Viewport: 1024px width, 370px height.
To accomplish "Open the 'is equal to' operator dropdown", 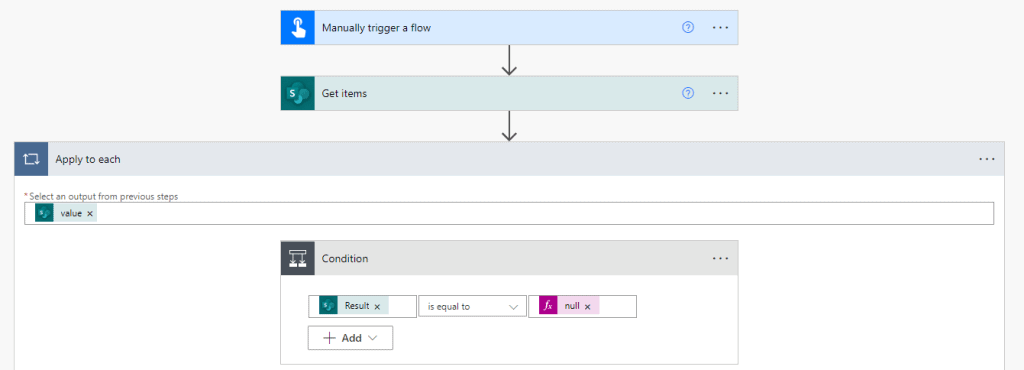I will click(472, 306).
